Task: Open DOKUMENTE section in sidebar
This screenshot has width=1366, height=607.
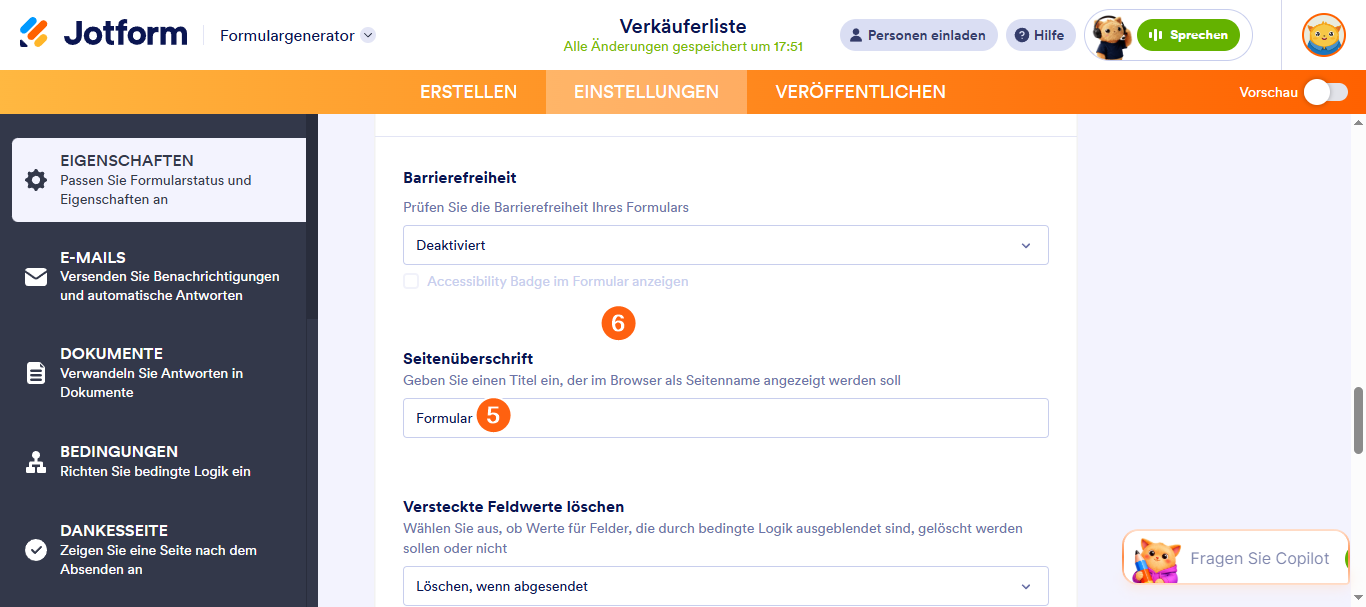Action: [x=159, y=373]
